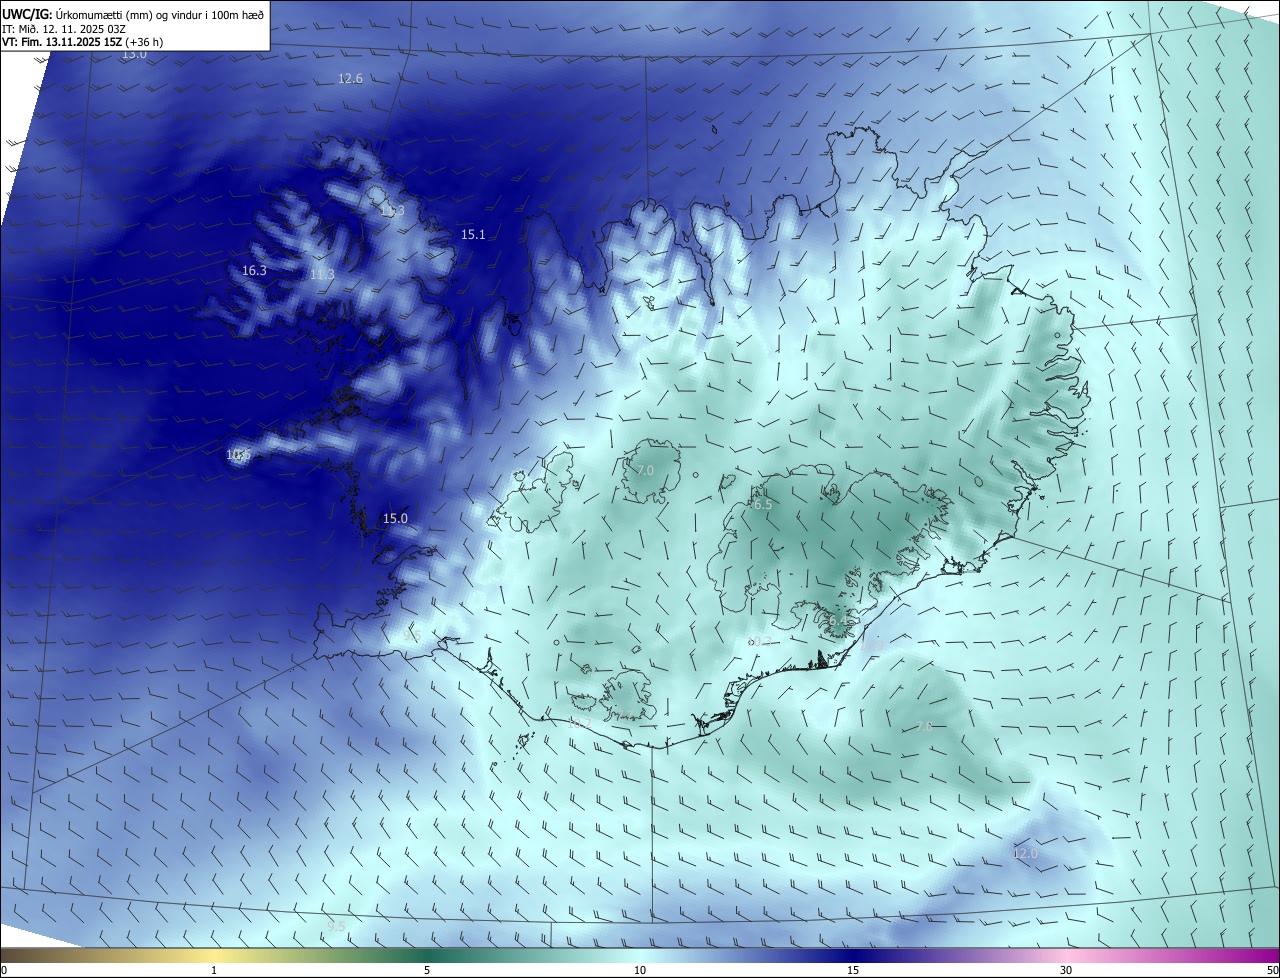Screen dimensions: 1280x978
Task: Click the 6.4 value label
Action: 838,620
